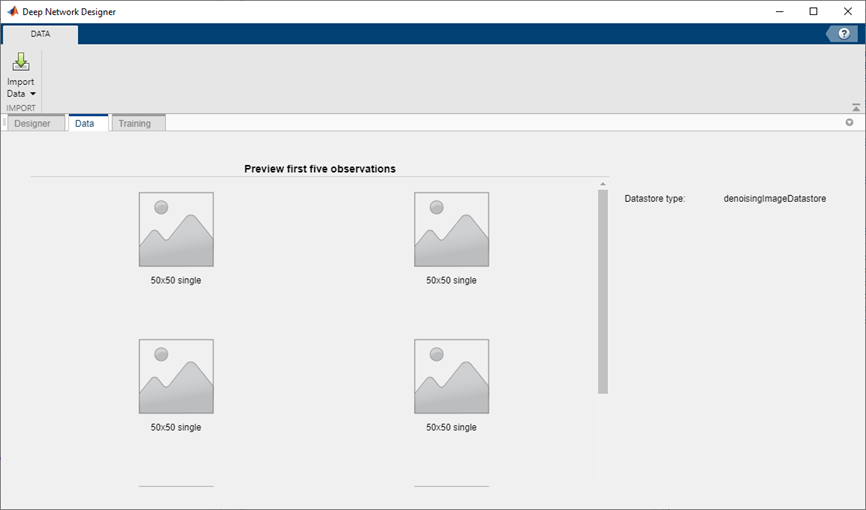Close the Deep Network Designer window

tap(847, 12)
